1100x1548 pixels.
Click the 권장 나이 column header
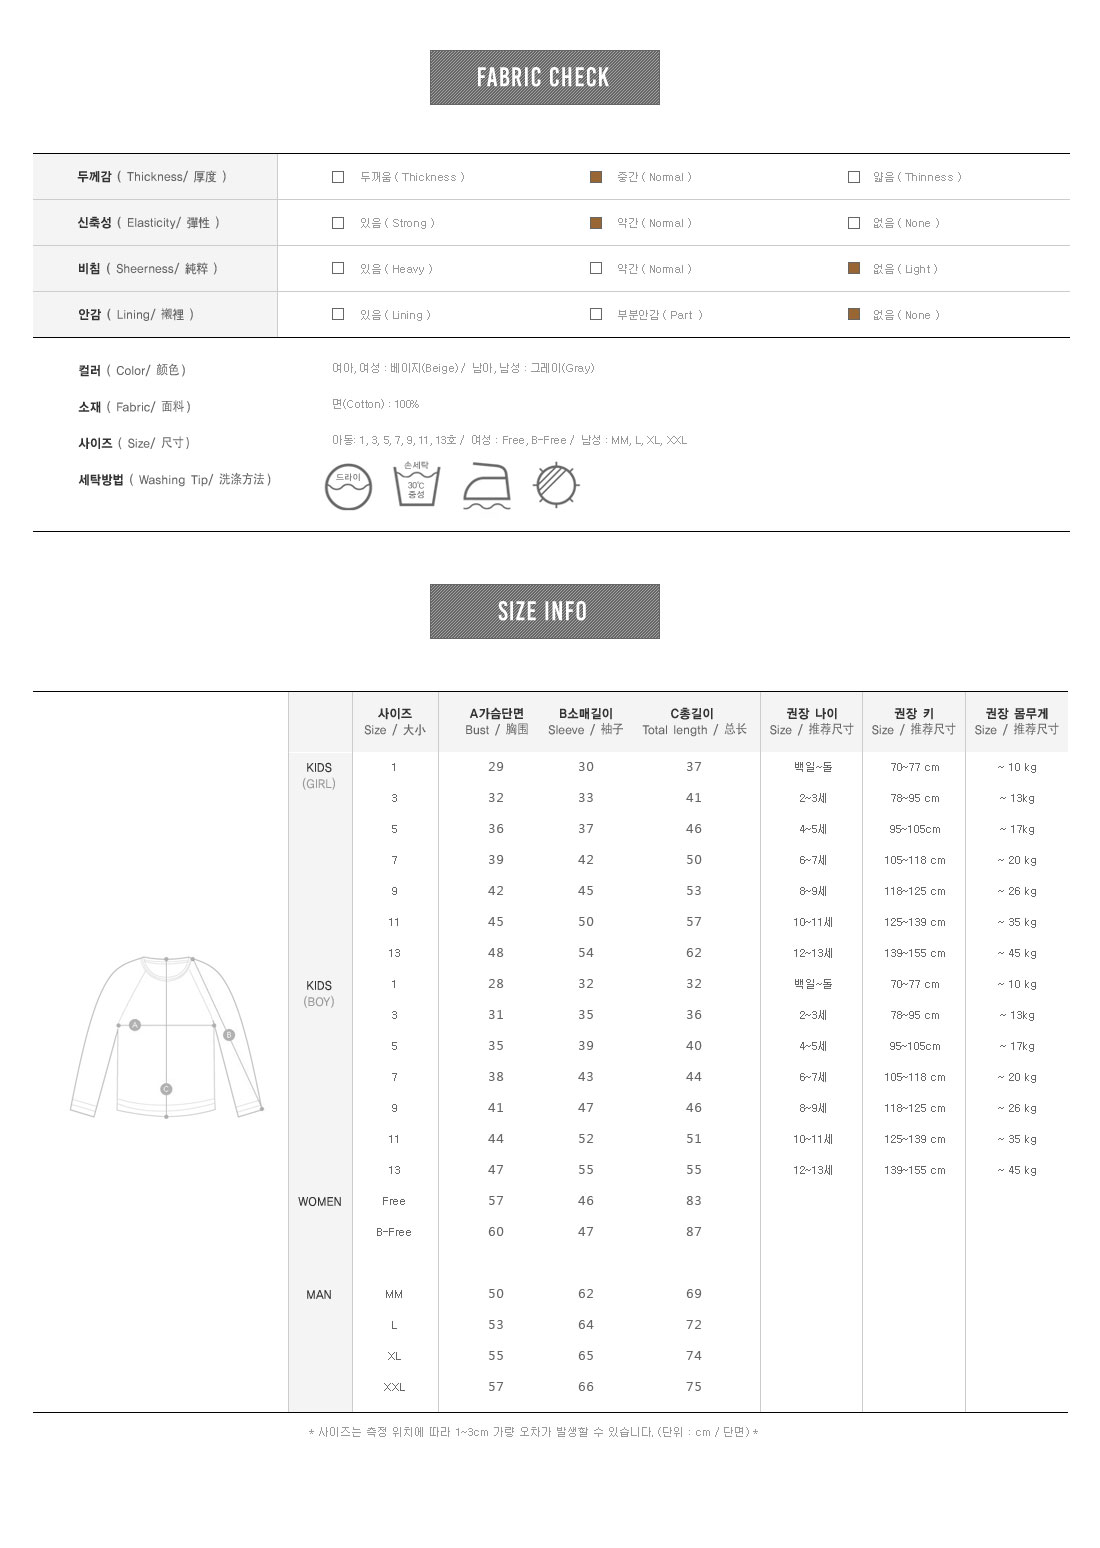pos(811,721)
